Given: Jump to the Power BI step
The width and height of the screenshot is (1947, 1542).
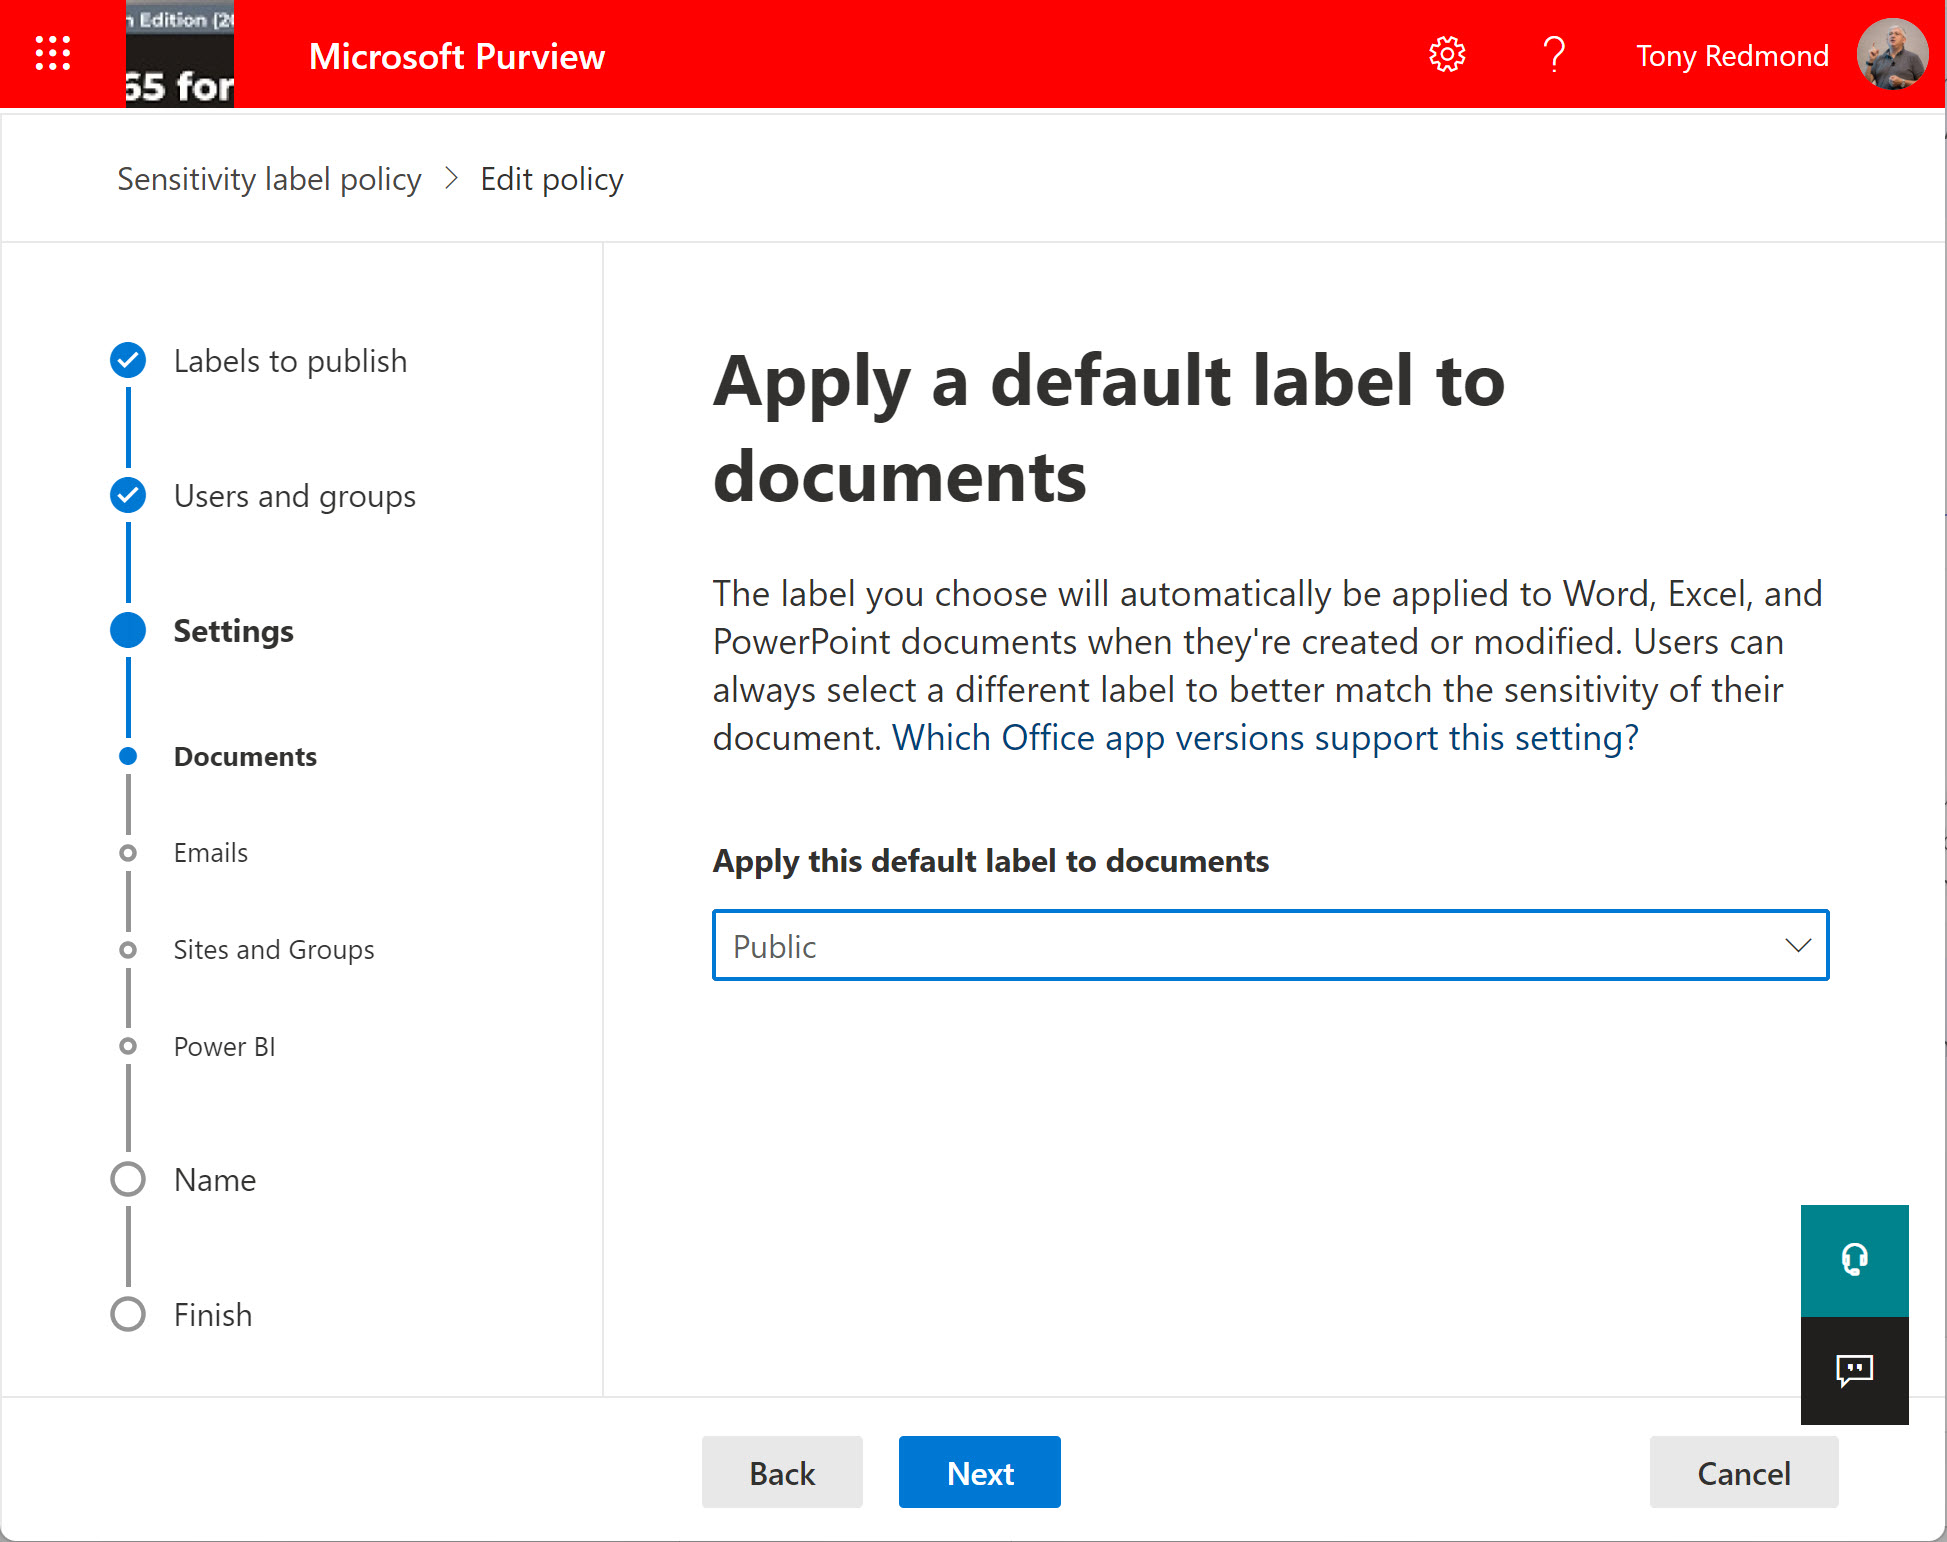Looking at the screenshot, I should (x=224, y=1047).
